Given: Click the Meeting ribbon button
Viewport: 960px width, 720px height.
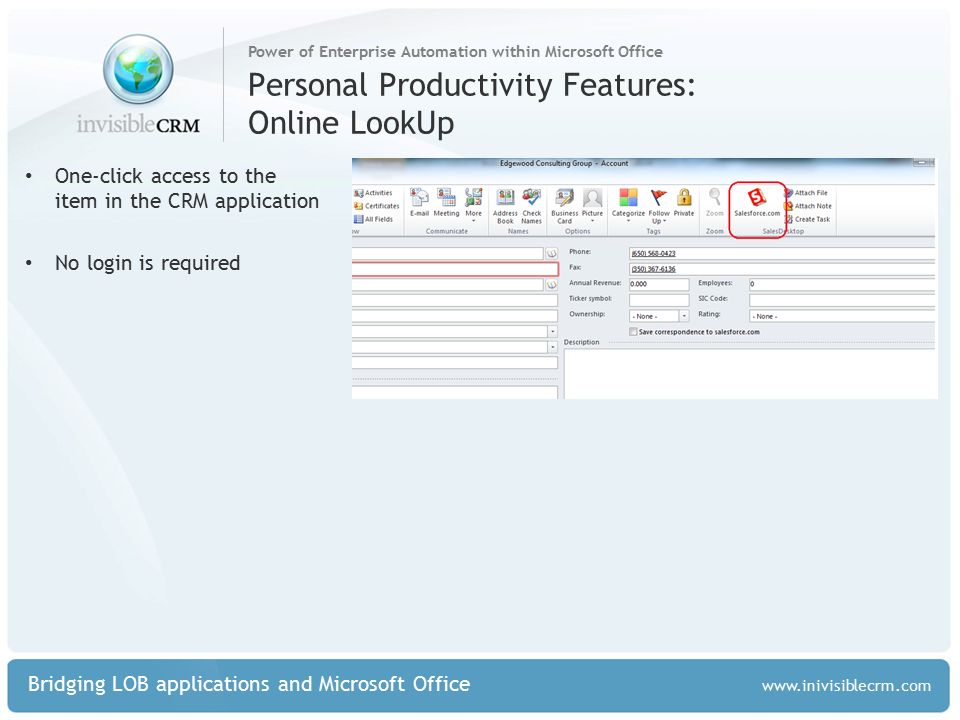Looking at the screenshot, I should (x=446, y=203).
